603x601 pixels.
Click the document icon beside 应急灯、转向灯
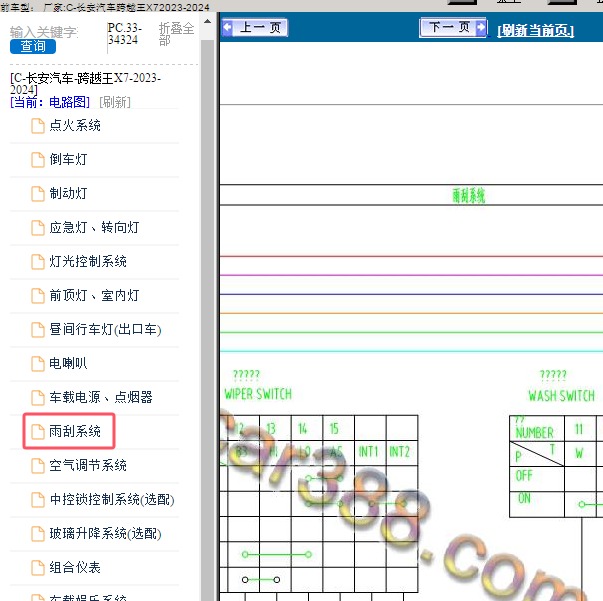click(38, 228)
